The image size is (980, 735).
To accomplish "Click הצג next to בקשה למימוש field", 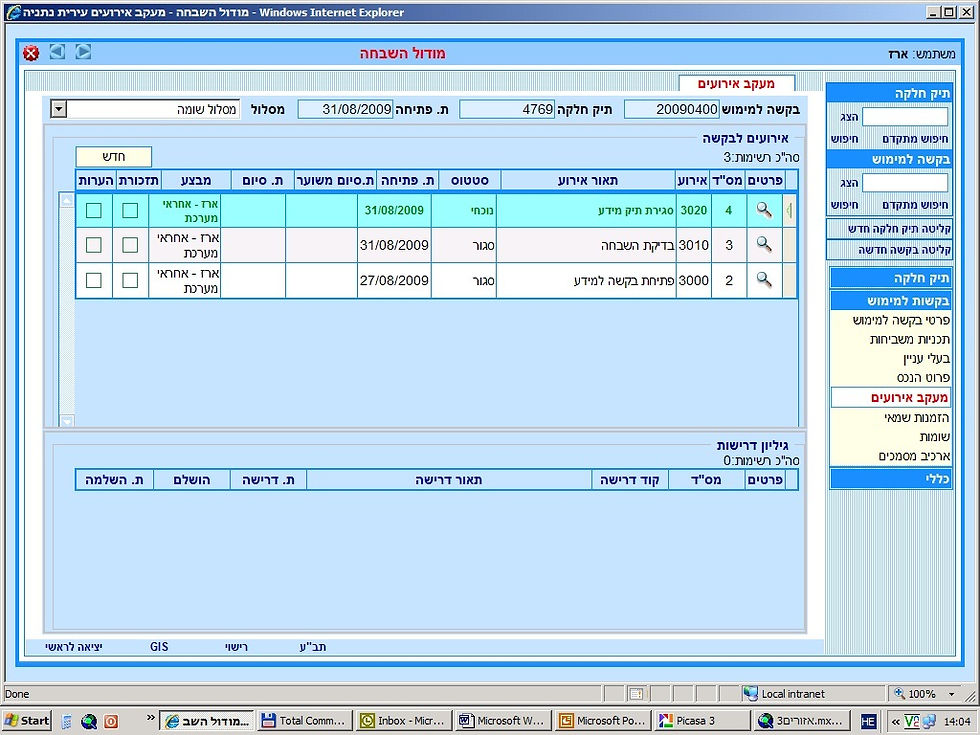I will click(x=849, y=182).
